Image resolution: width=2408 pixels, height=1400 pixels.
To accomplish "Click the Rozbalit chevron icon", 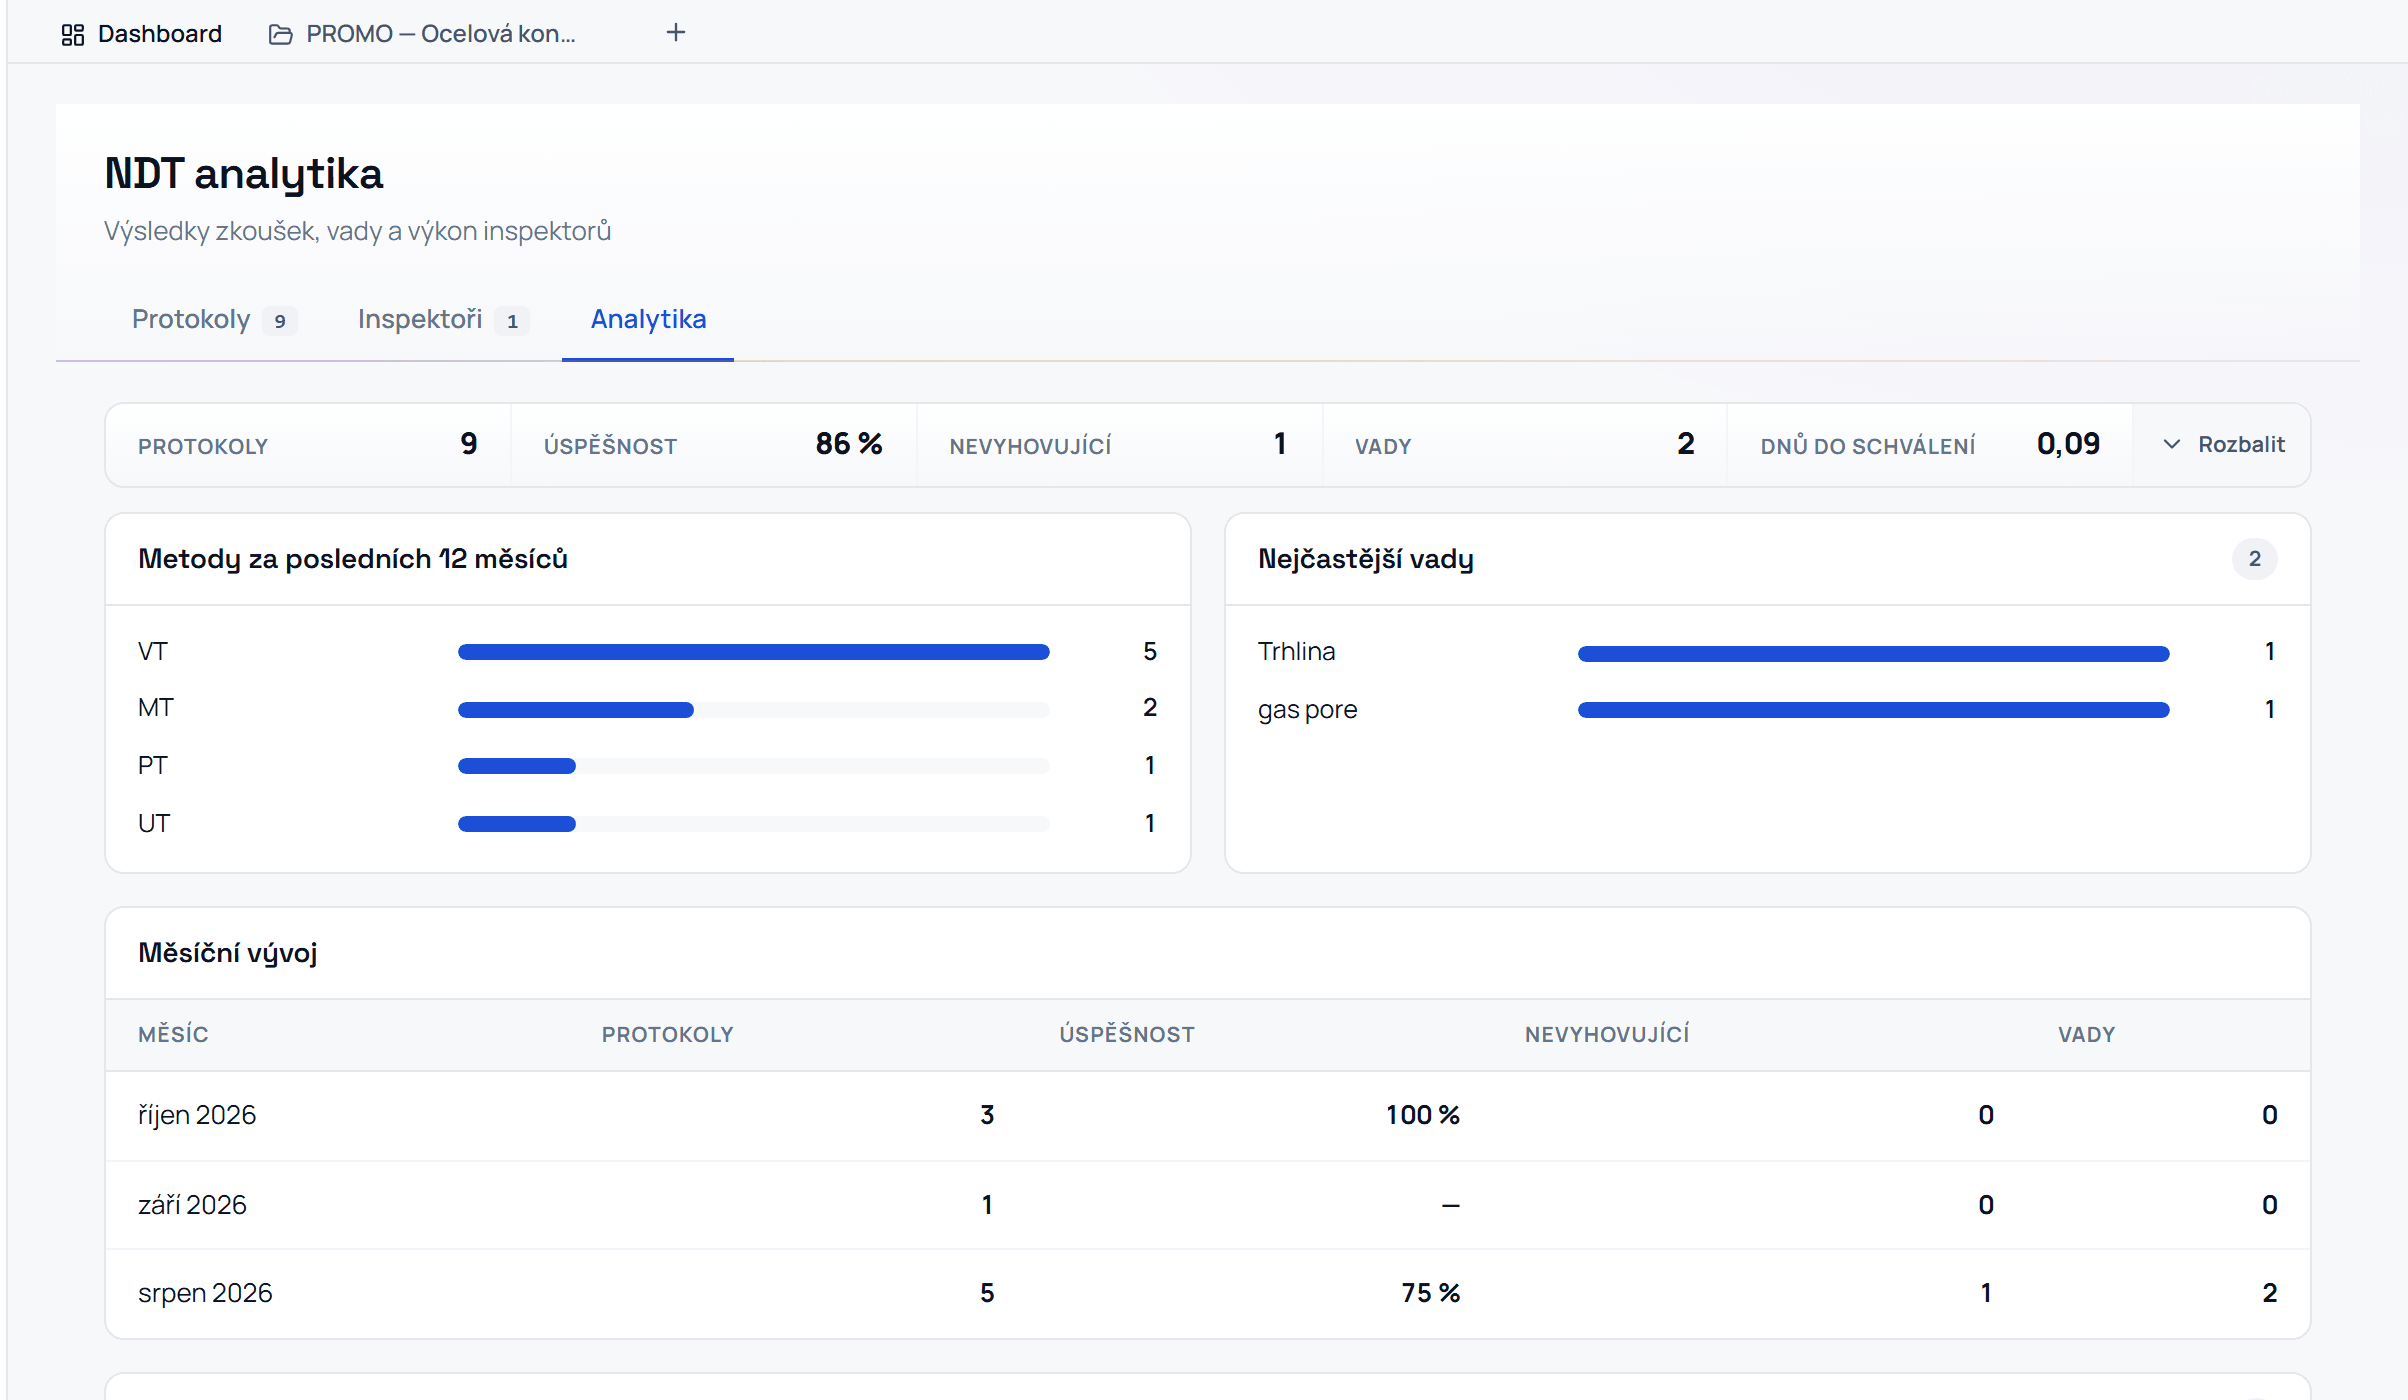I will pyautogui.click(x=2171, y=444).
